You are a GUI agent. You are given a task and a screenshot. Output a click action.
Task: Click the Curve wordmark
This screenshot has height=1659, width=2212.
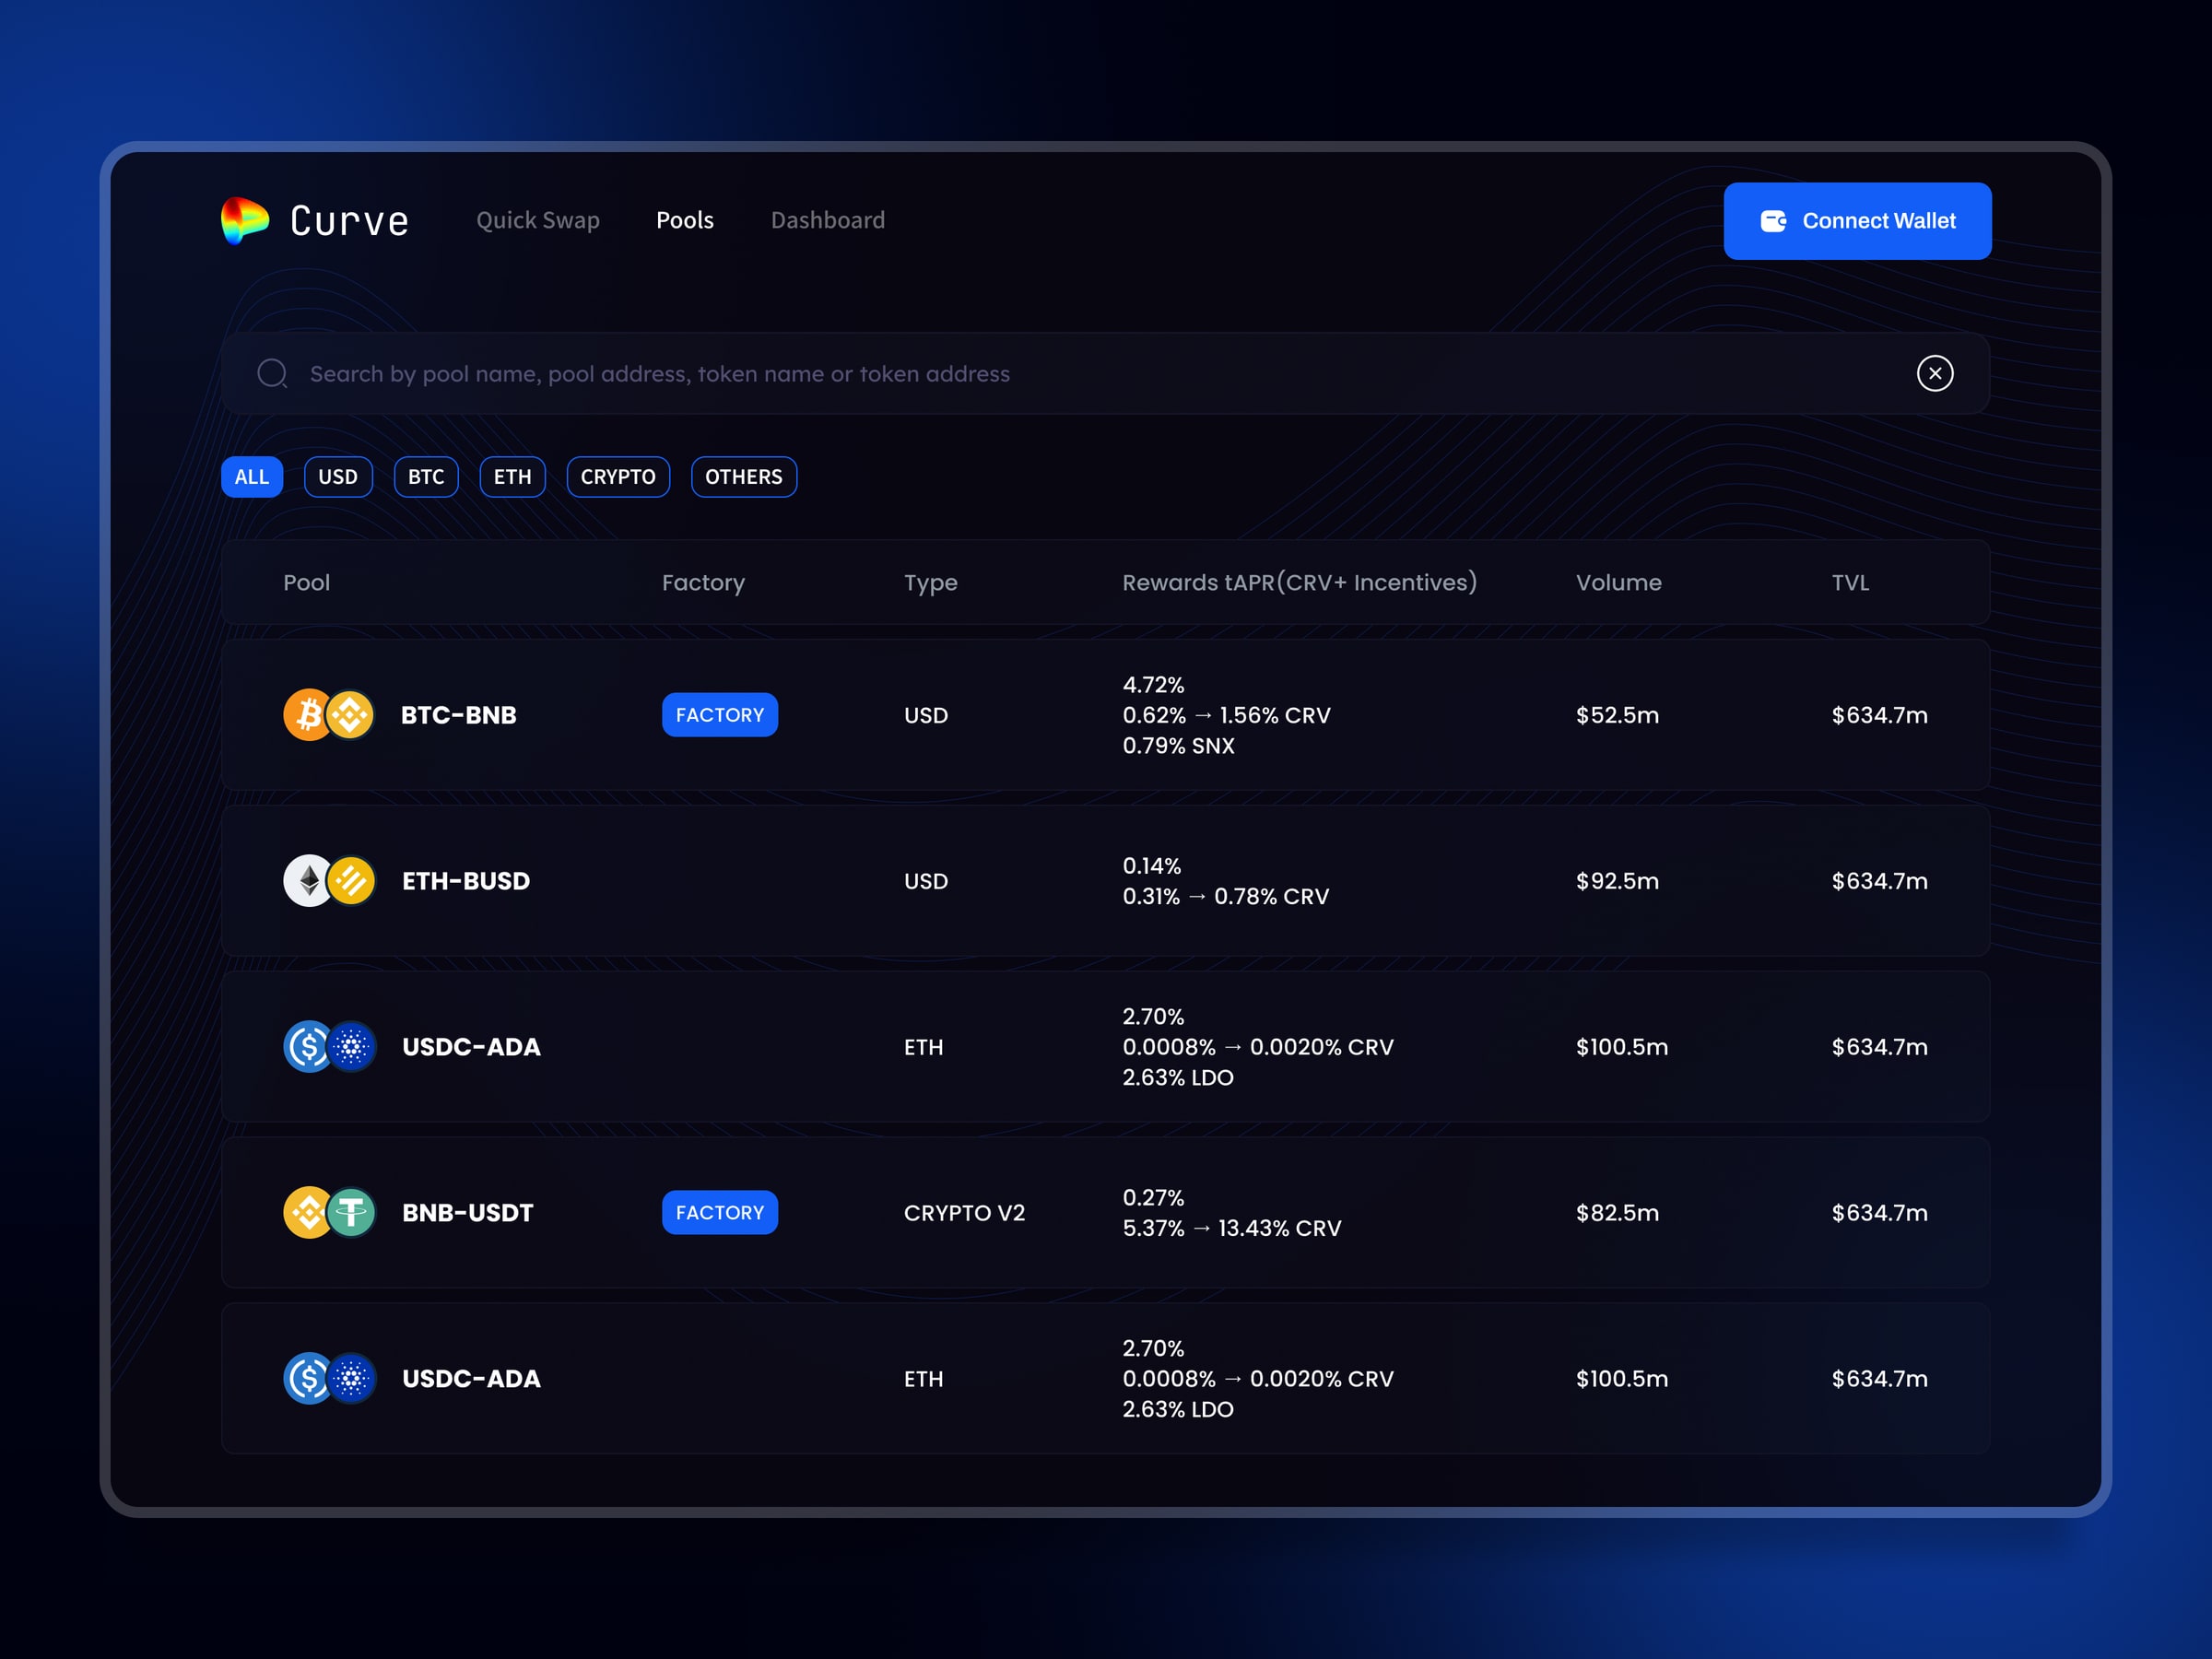pos(350,221)
